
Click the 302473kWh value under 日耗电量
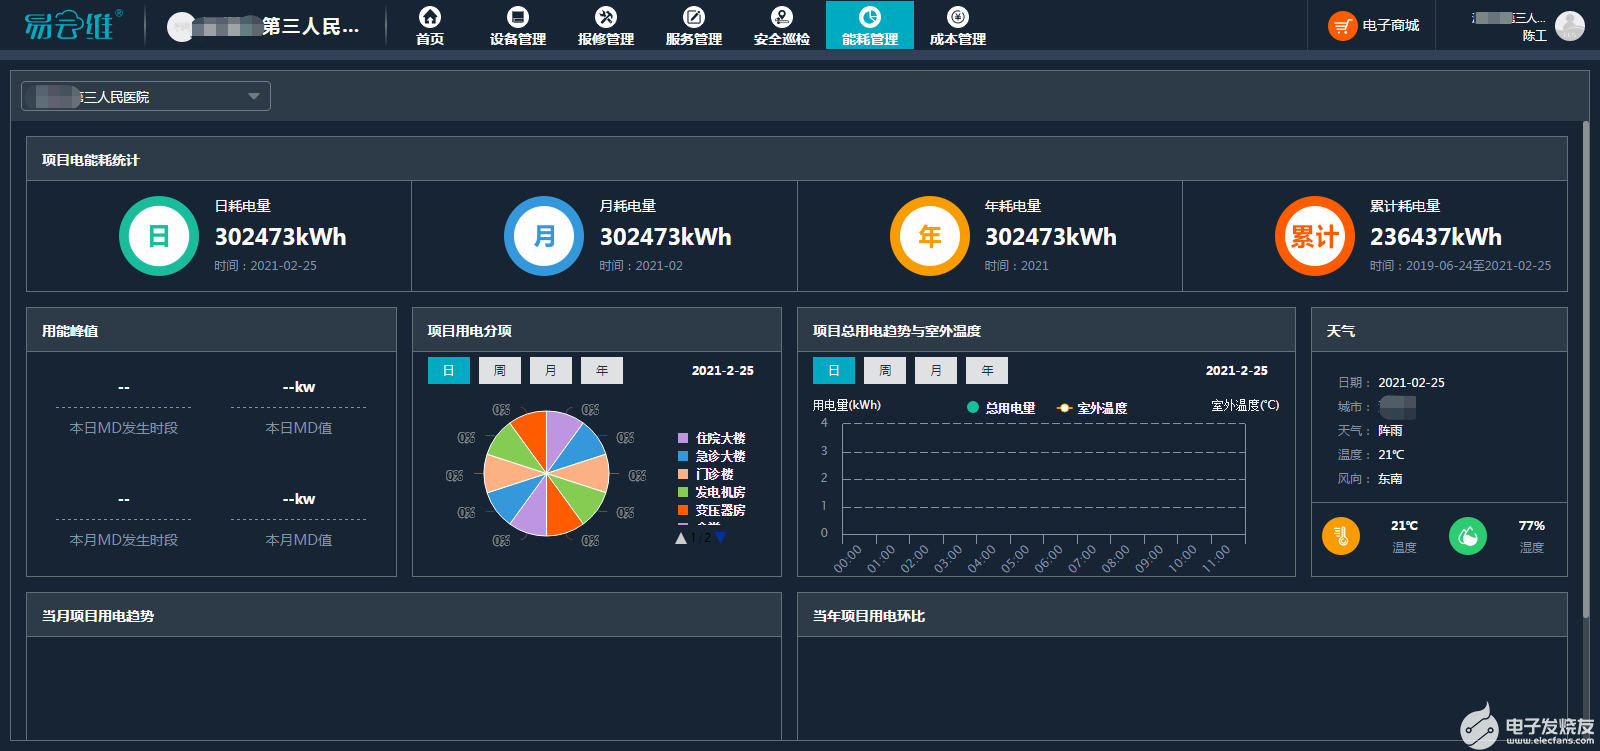(x=281, y=237)
